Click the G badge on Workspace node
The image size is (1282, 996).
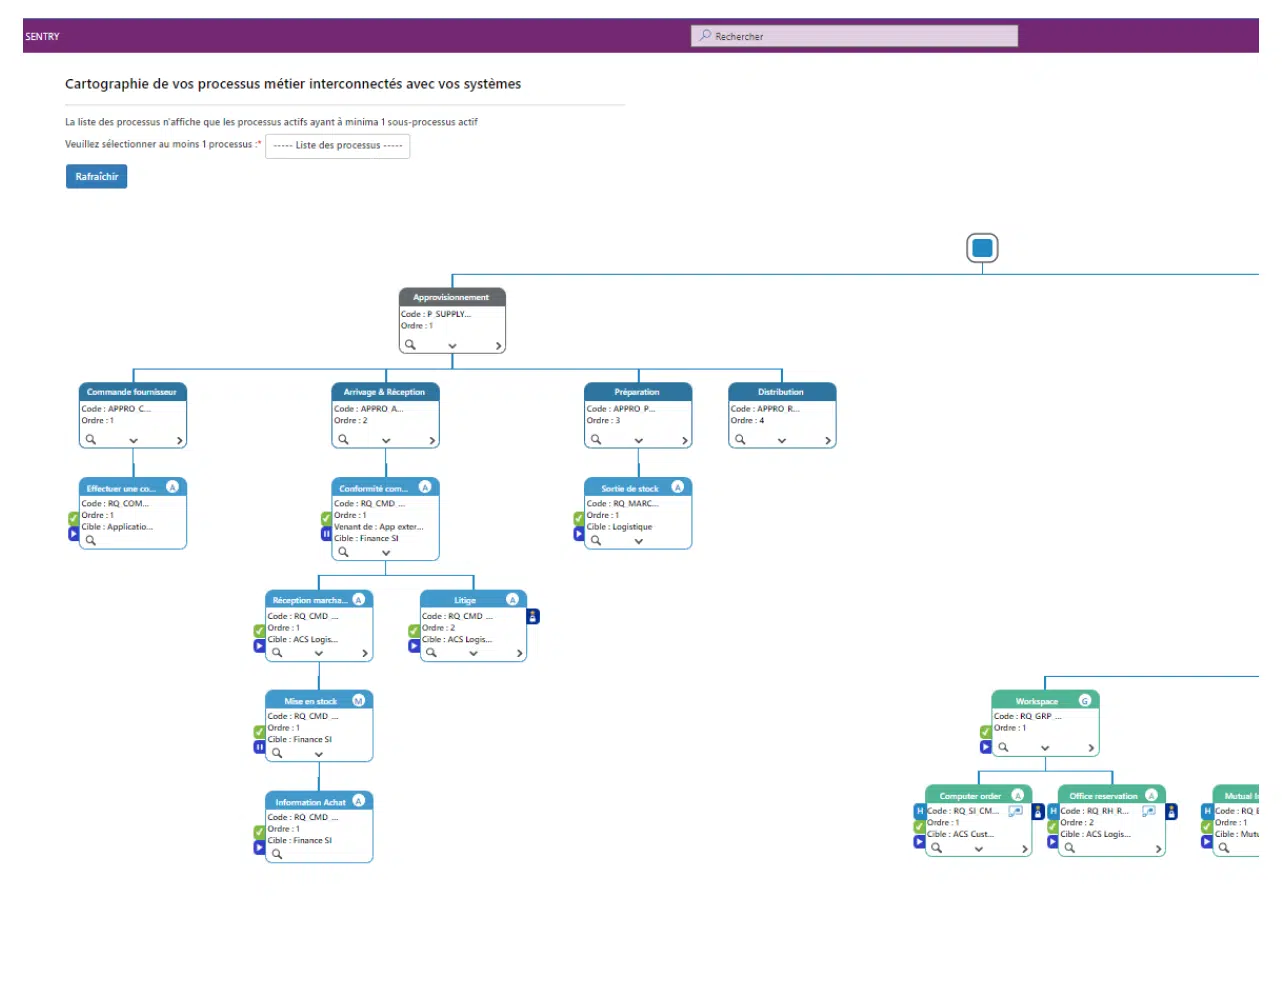pos(1084,701)
